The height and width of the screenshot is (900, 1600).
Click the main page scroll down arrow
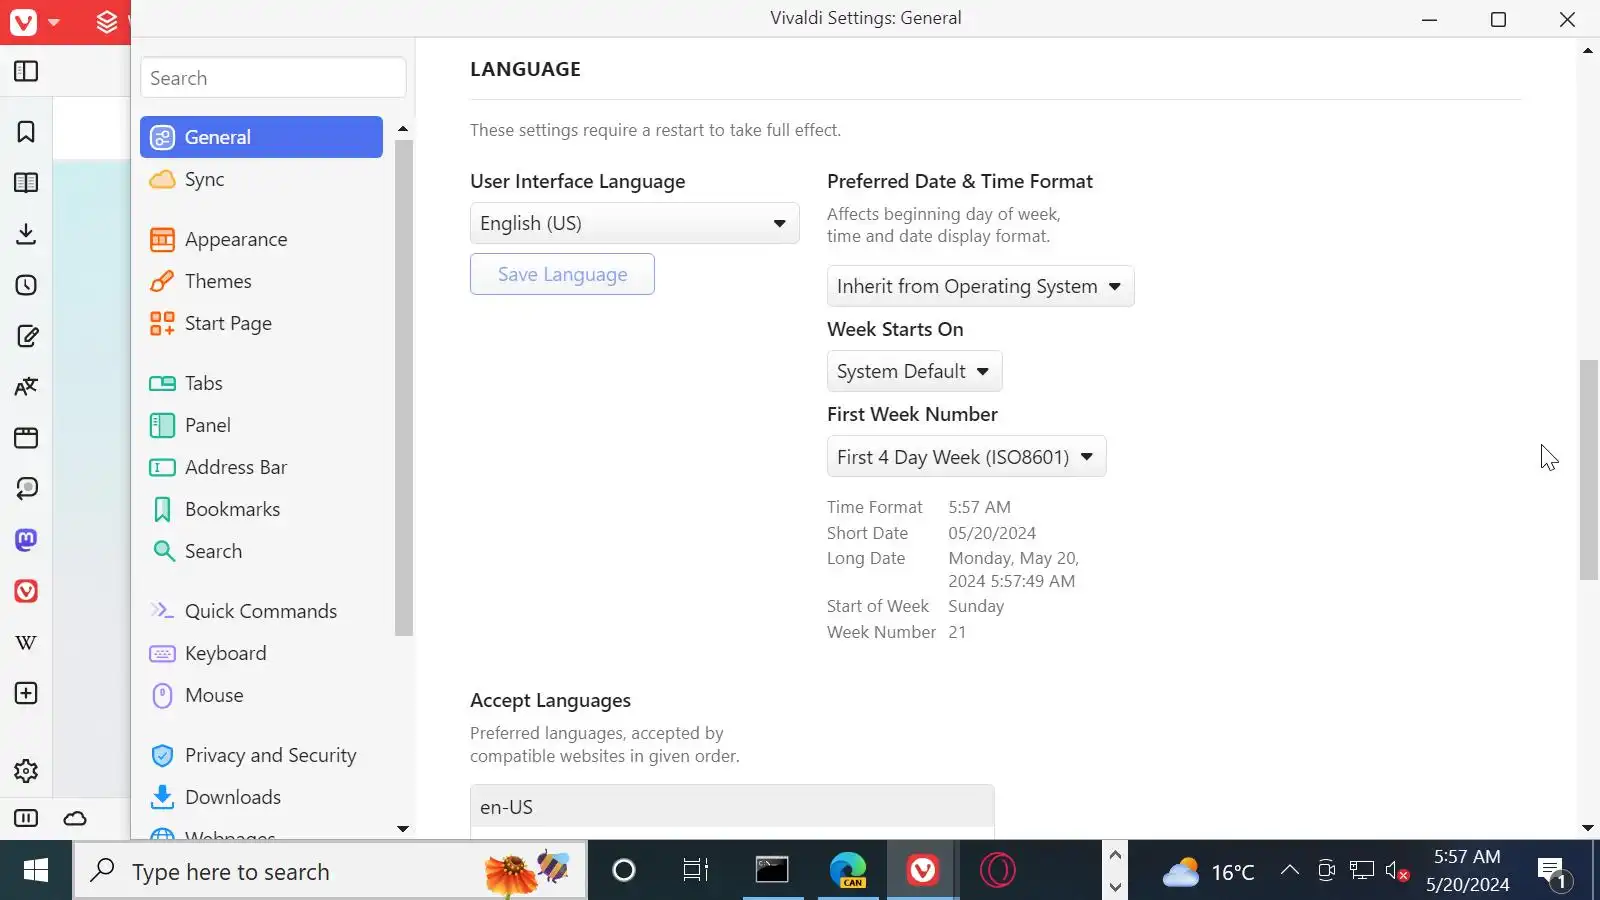pyautogui.click(x=1588, y=828)
